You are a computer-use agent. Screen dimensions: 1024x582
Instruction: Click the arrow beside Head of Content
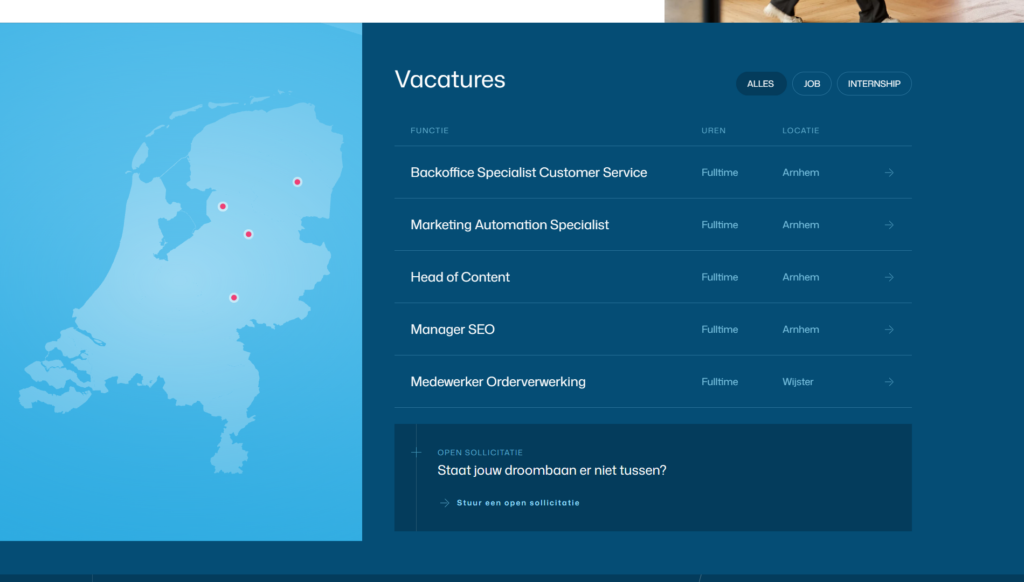[889, 277]
